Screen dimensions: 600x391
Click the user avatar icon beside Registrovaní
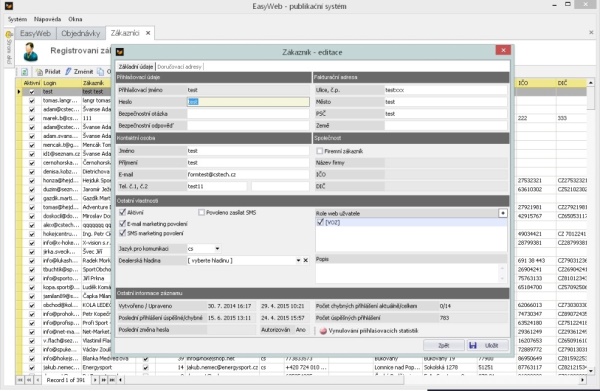tap(30, 52)
